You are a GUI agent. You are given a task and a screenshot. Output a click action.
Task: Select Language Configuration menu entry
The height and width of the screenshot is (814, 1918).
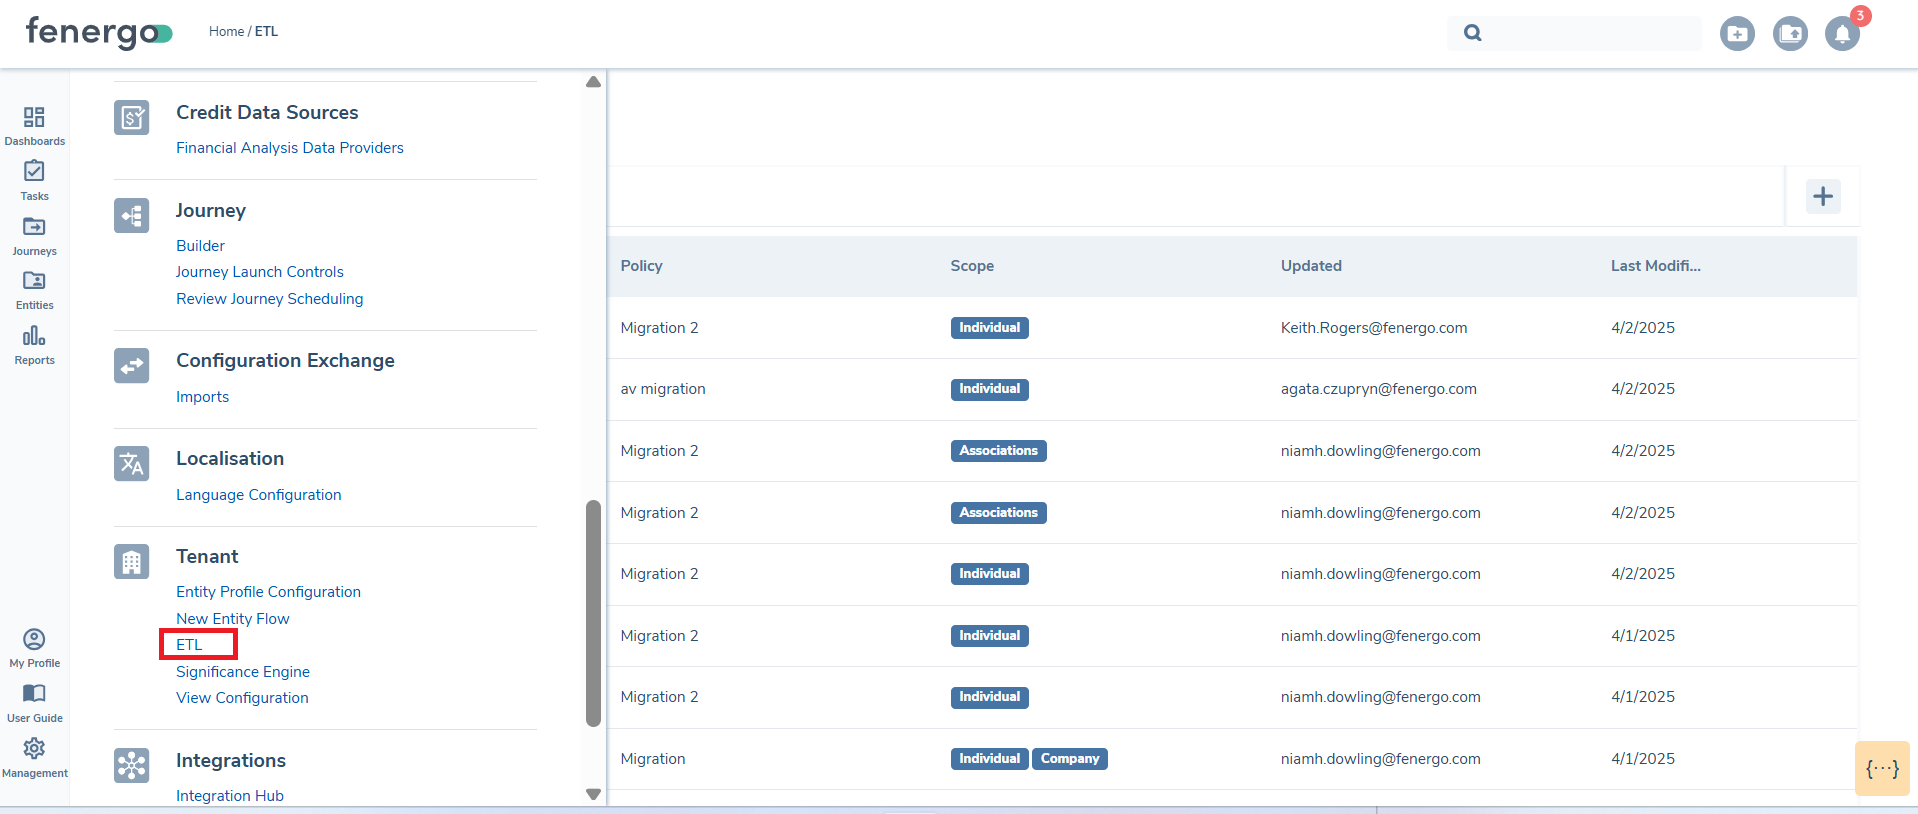pyautogui.click(x=258, y=495)
